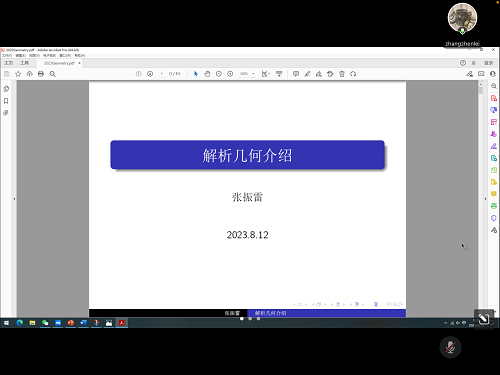Switch to the 工具 tab
The image size is (500, 375).
24,63
